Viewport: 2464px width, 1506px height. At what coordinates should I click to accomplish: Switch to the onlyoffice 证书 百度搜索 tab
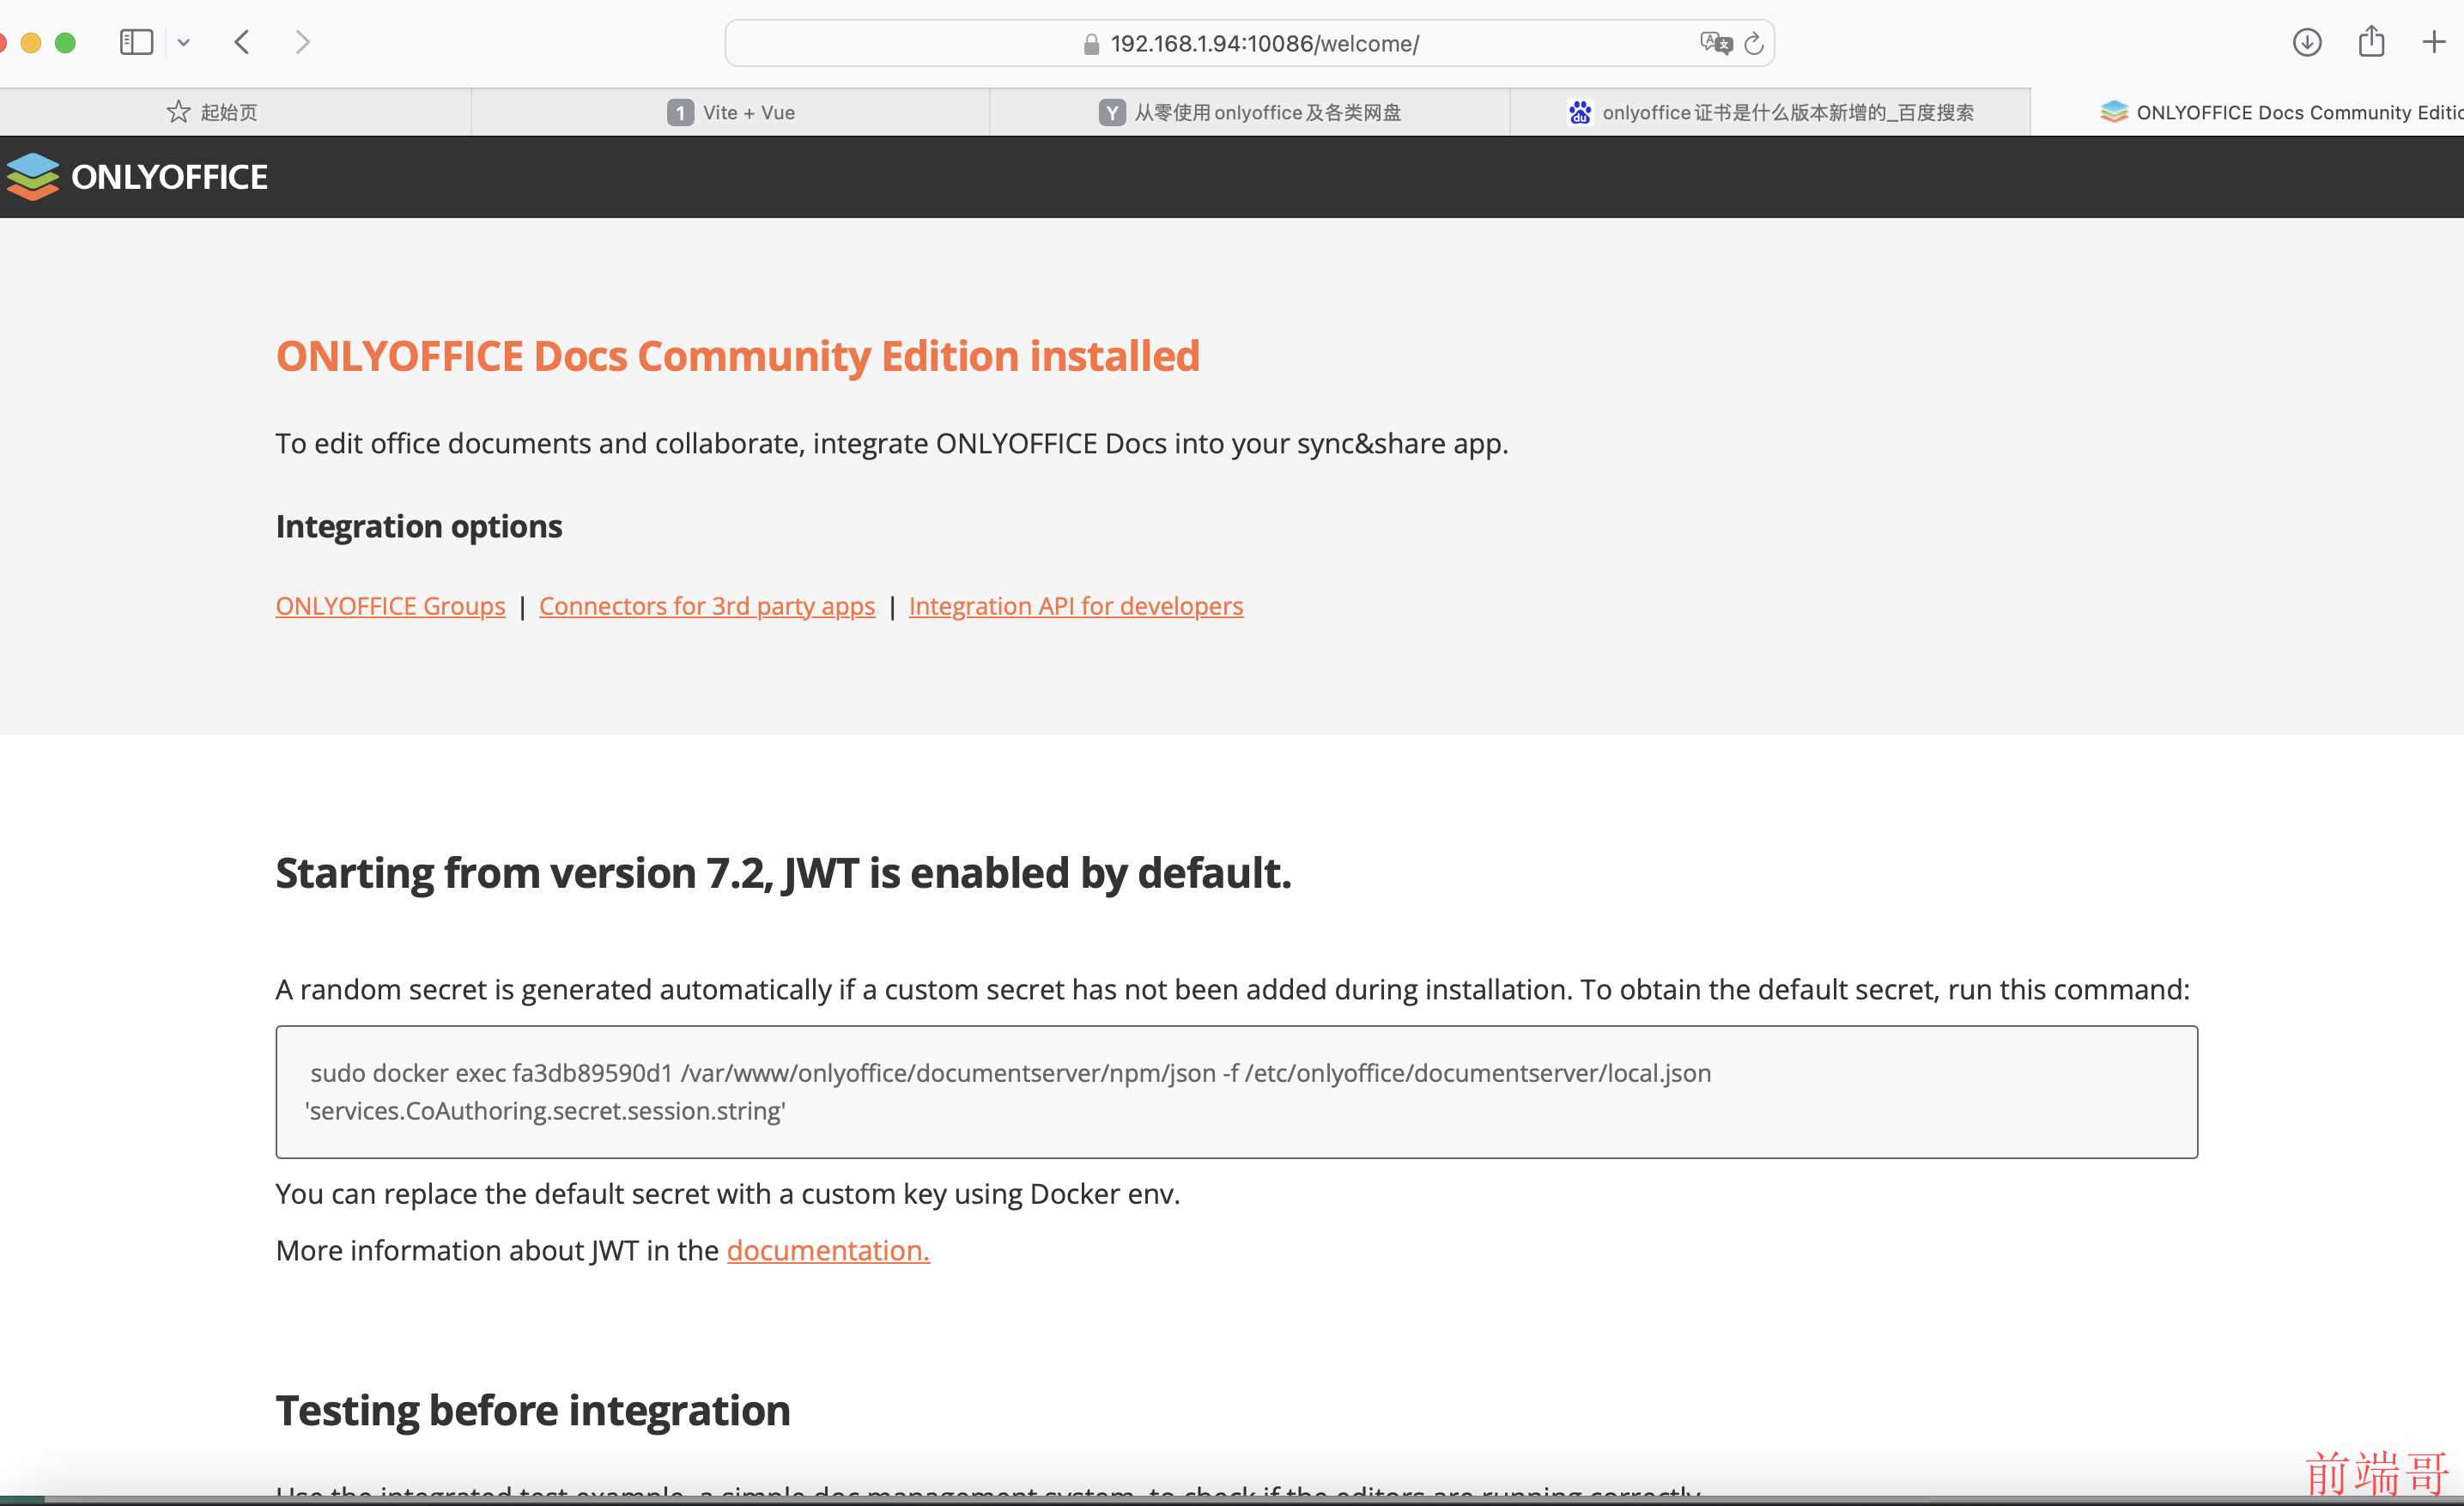1770,112
